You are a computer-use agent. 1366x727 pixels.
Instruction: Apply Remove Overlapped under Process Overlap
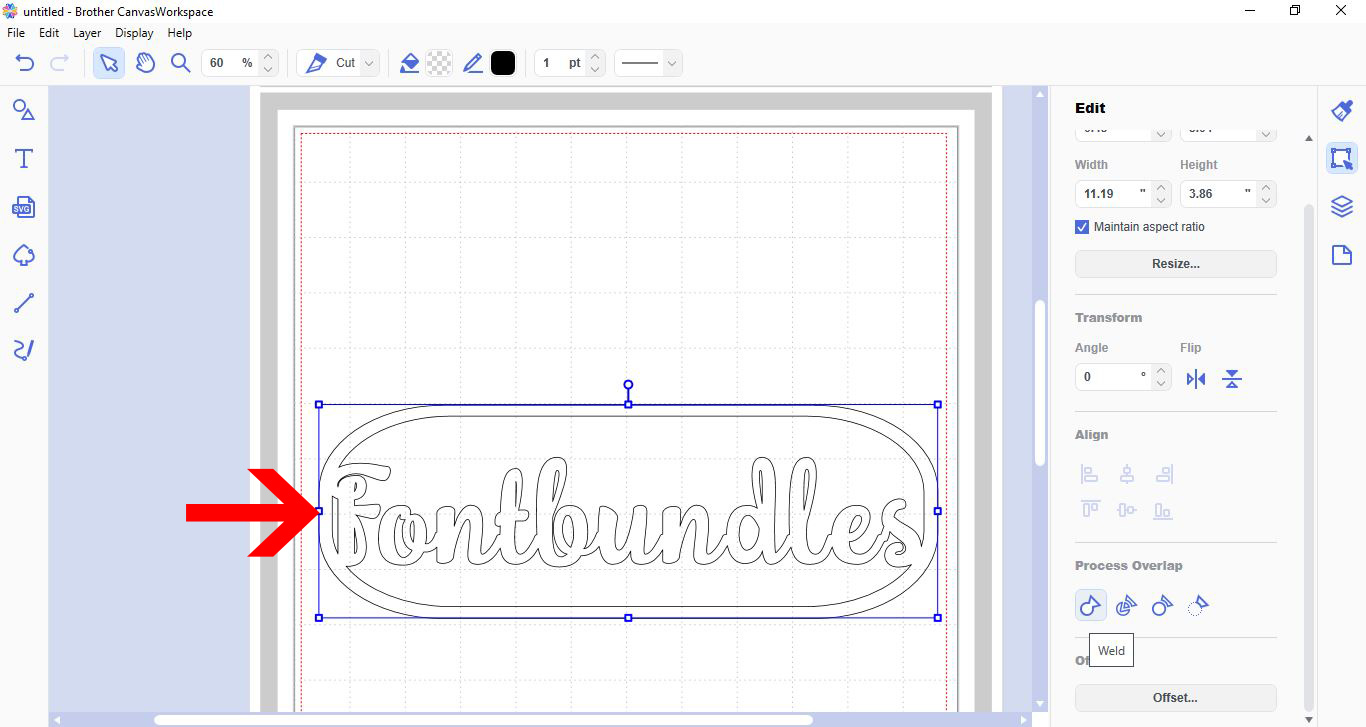[1162, 605]
